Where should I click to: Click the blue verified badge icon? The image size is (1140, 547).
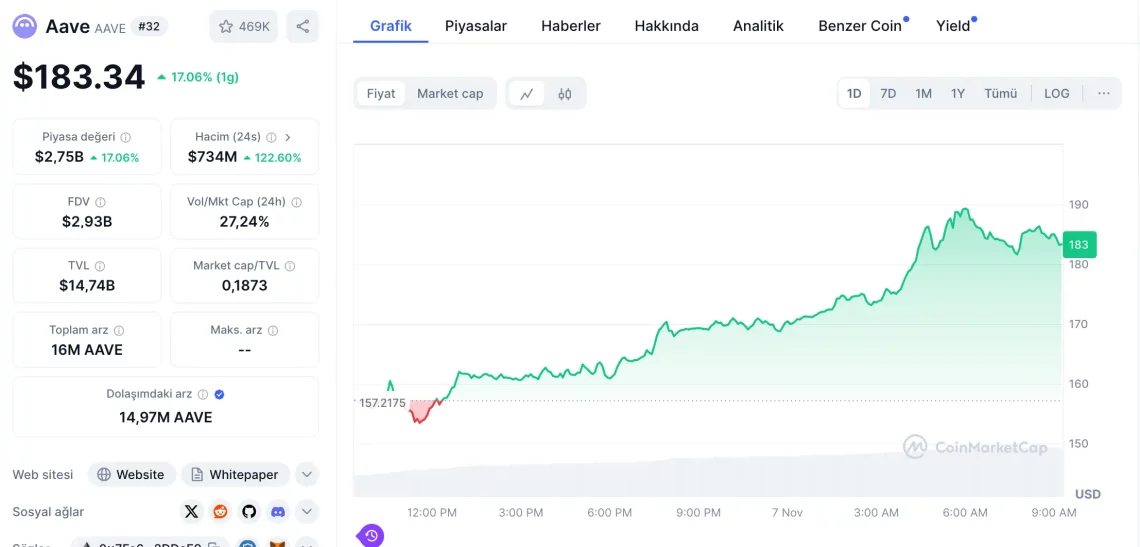pos(220,394)
